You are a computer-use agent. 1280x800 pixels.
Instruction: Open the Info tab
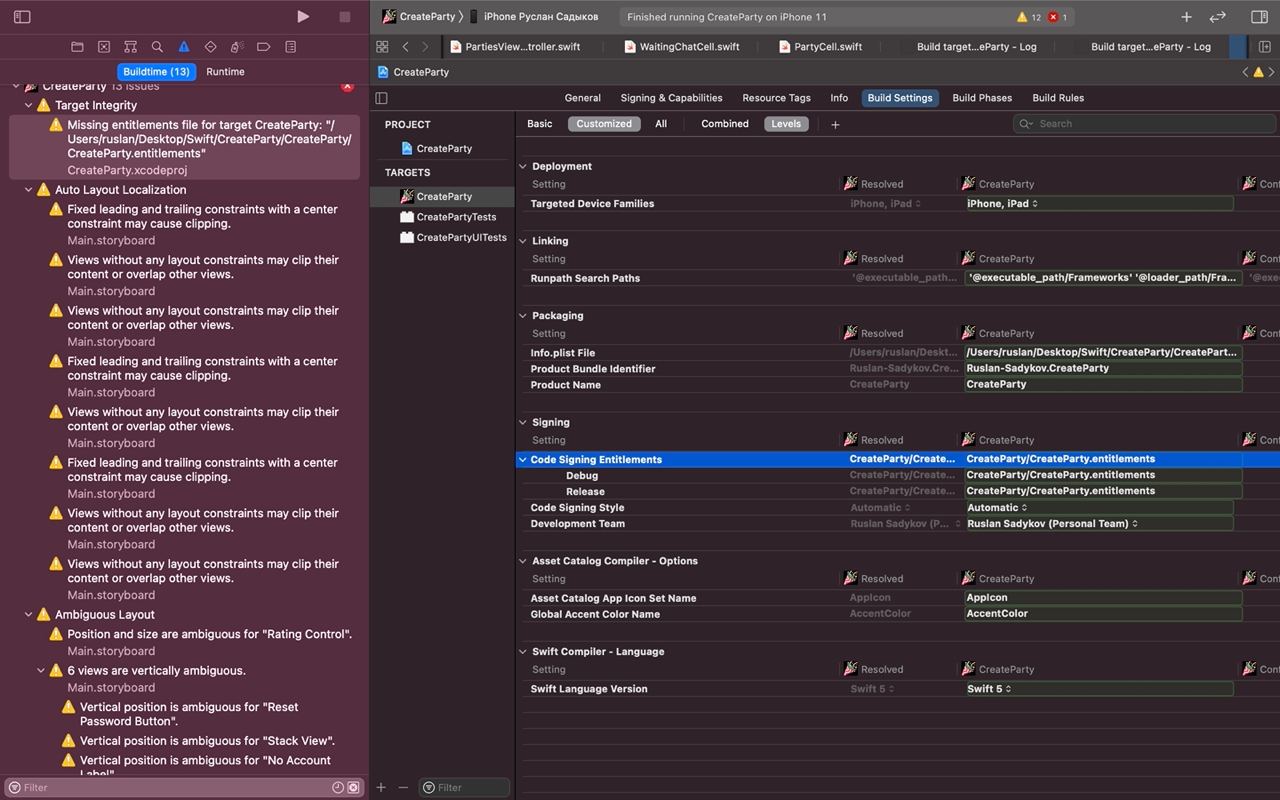[839, 98]
